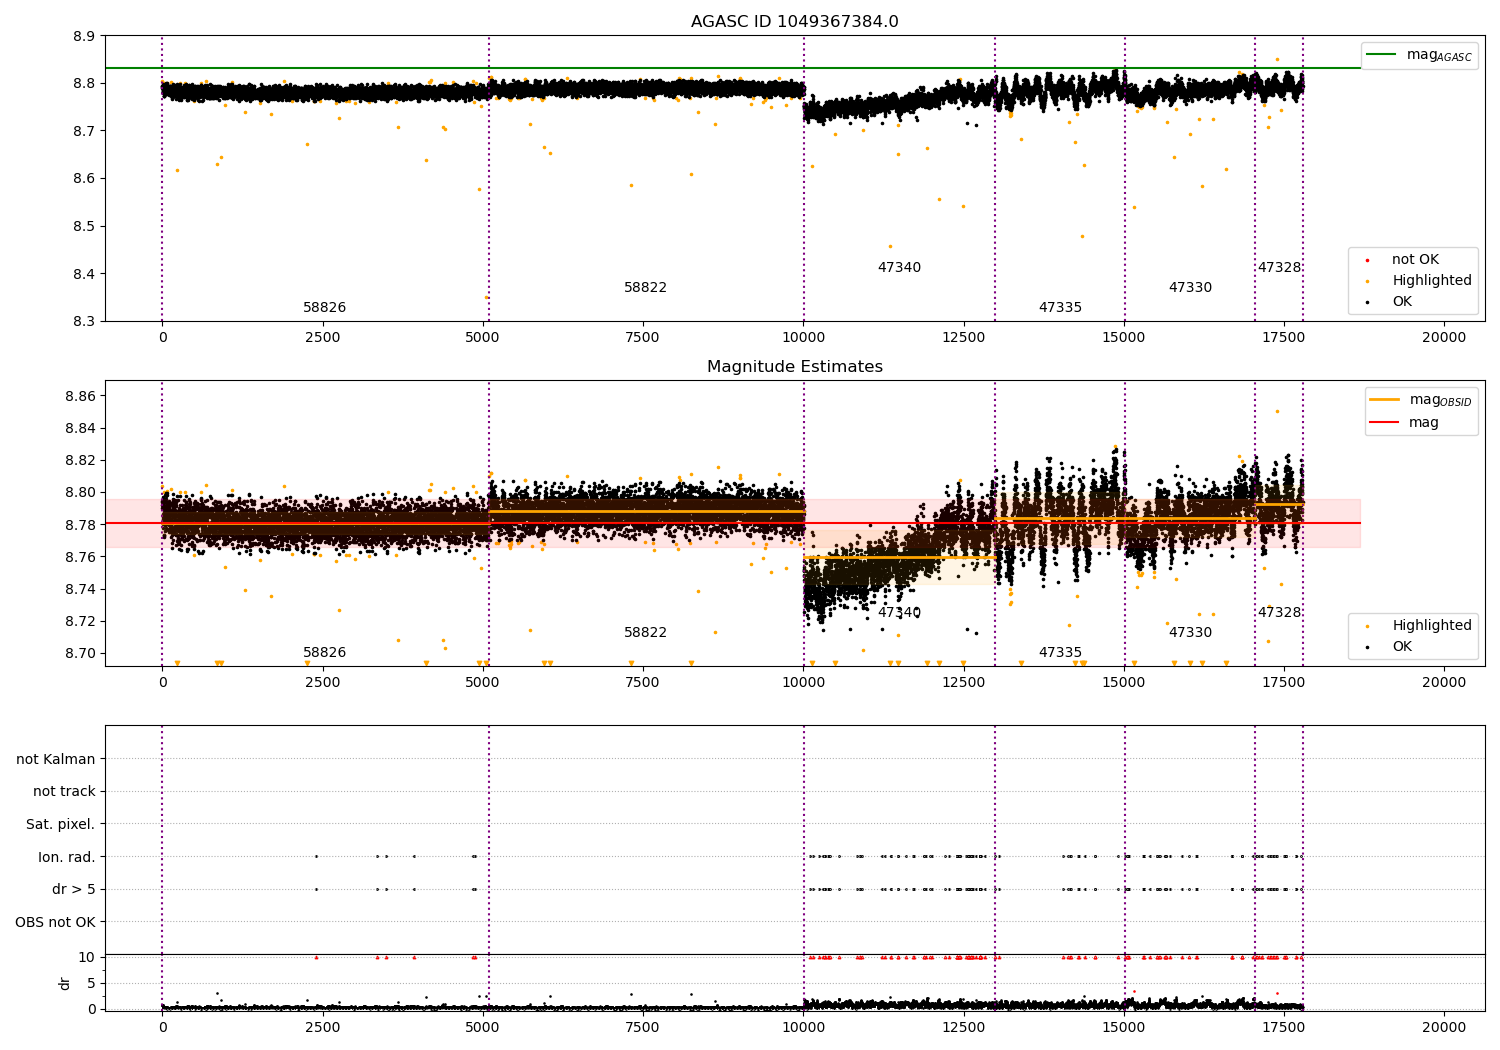Image resolution: width=1500 pixels, height=1050 pixels.
Task: Click the 'Sat. pixel.' axis label
Action: click(61, 824)
